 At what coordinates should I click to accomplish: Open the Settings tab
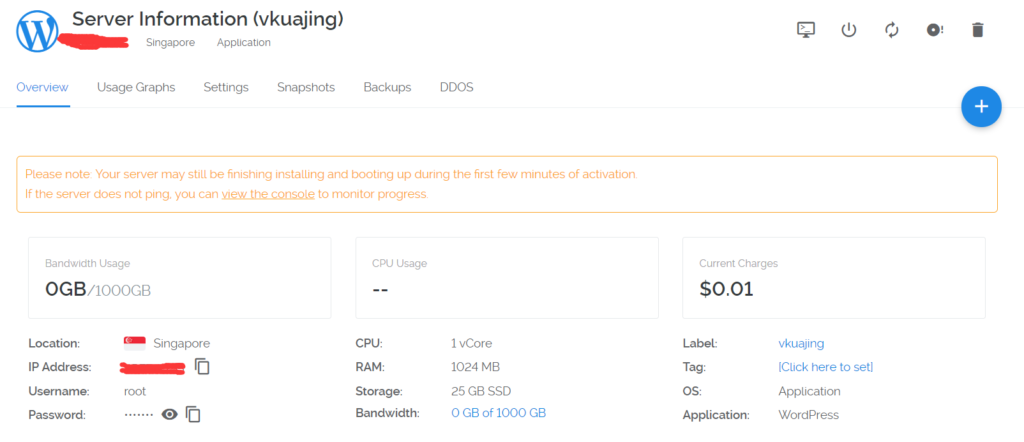tap(226, 87)
